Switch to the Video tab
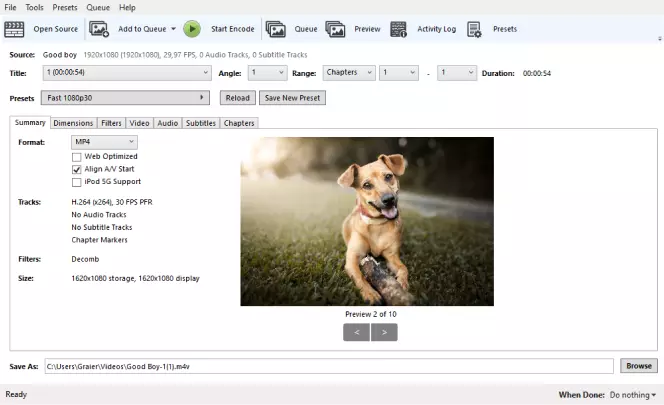 [139, 123]
